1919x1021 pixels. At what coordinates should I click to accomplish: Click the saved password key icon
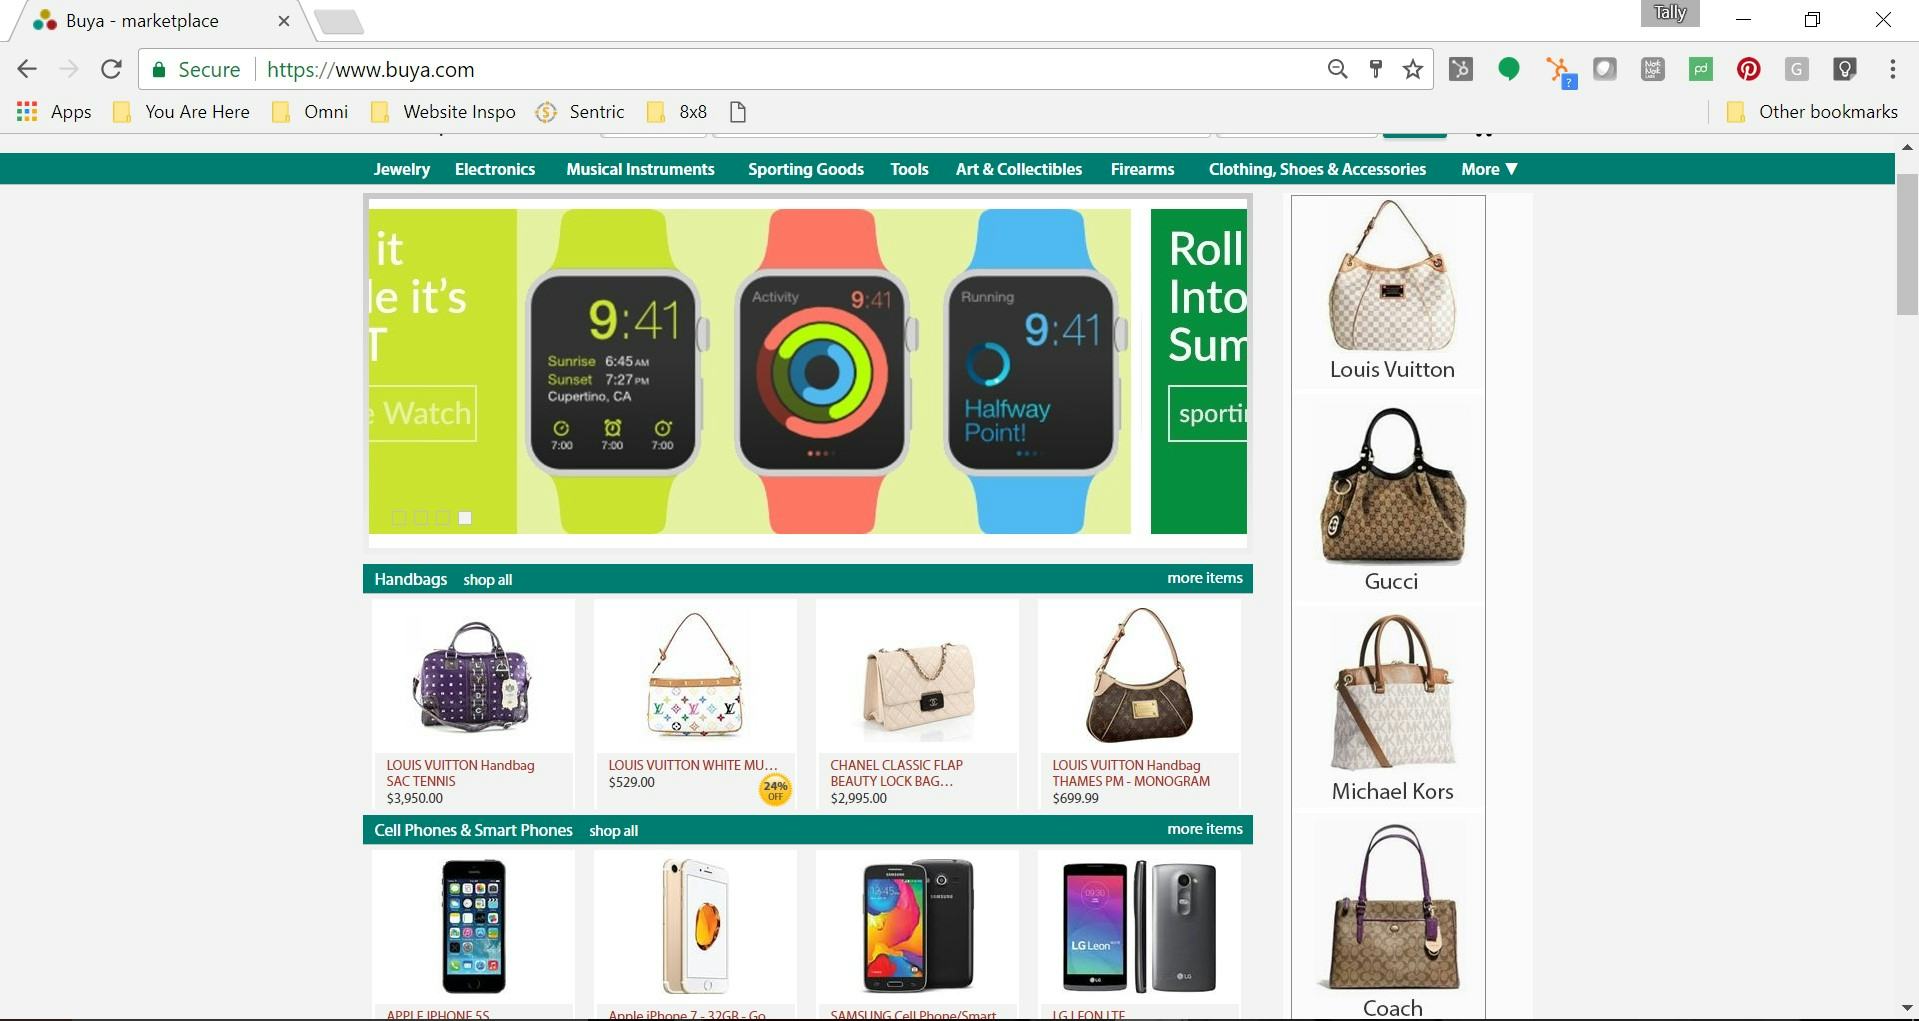click(x=1375, y=69)
